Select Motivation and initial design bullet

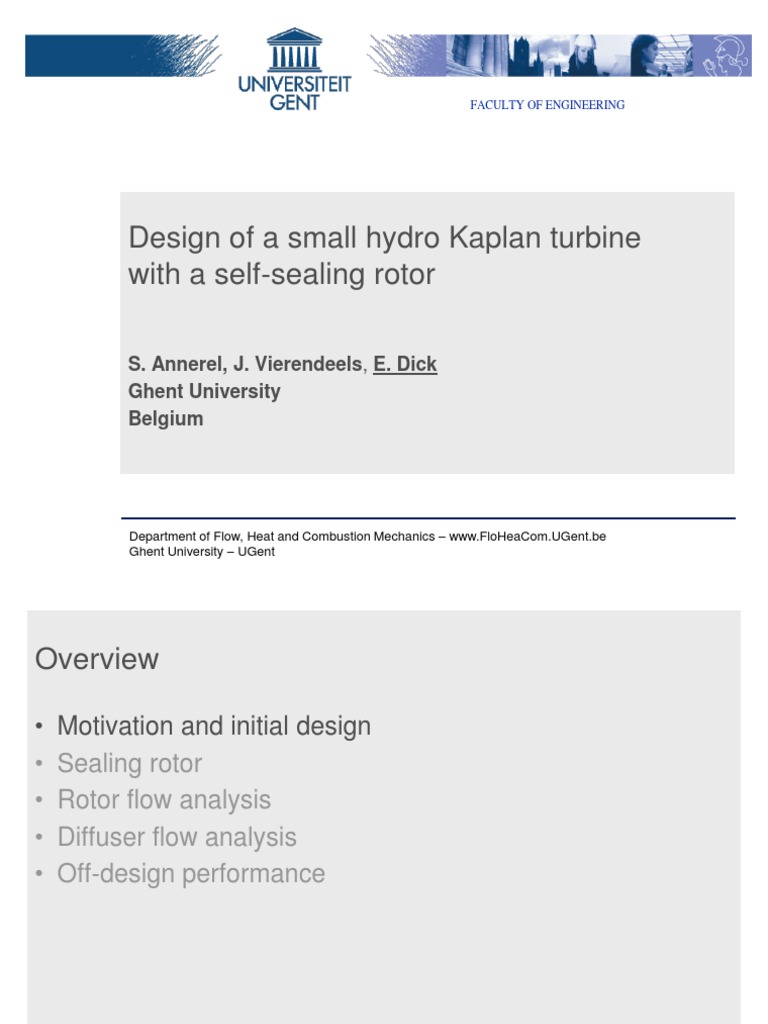[214, 726]
